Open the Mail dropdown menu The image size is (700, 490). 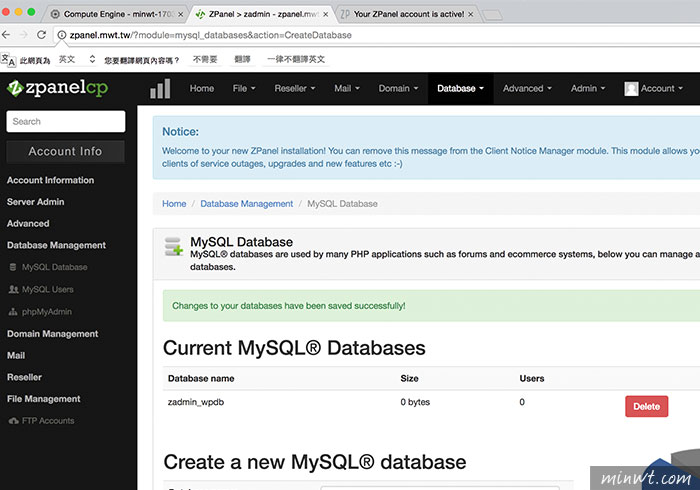point(347,88)
